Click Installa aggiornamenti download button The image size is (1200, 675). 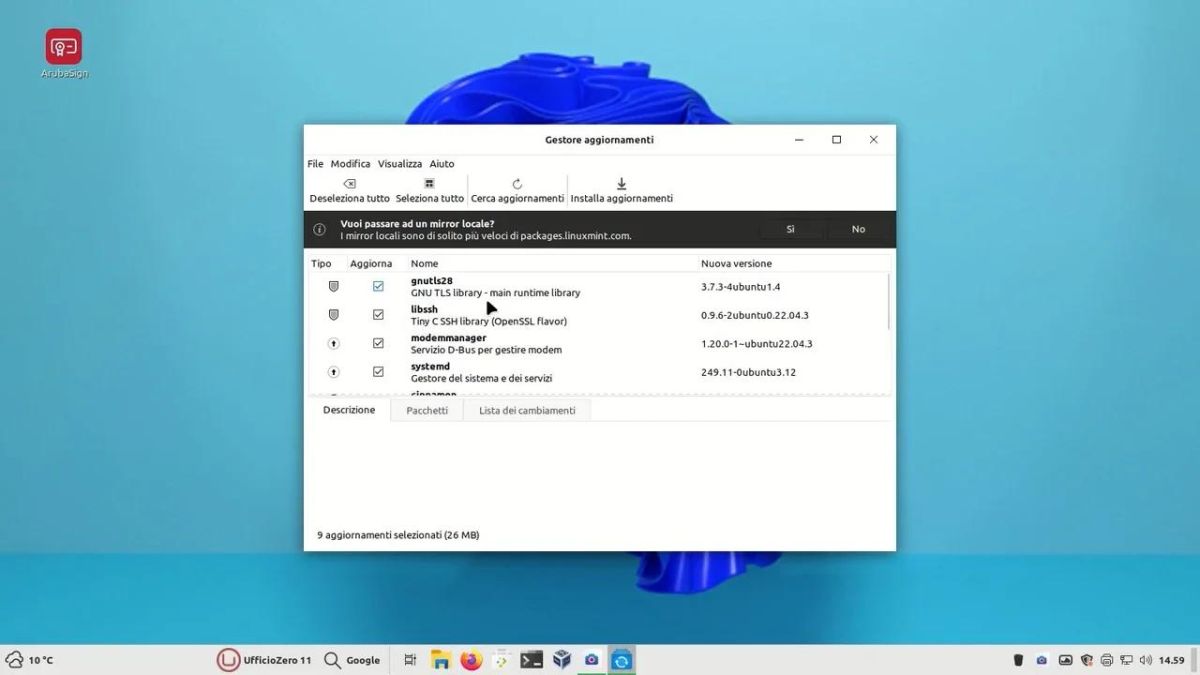pyautogui.click(x=621, y=190)
